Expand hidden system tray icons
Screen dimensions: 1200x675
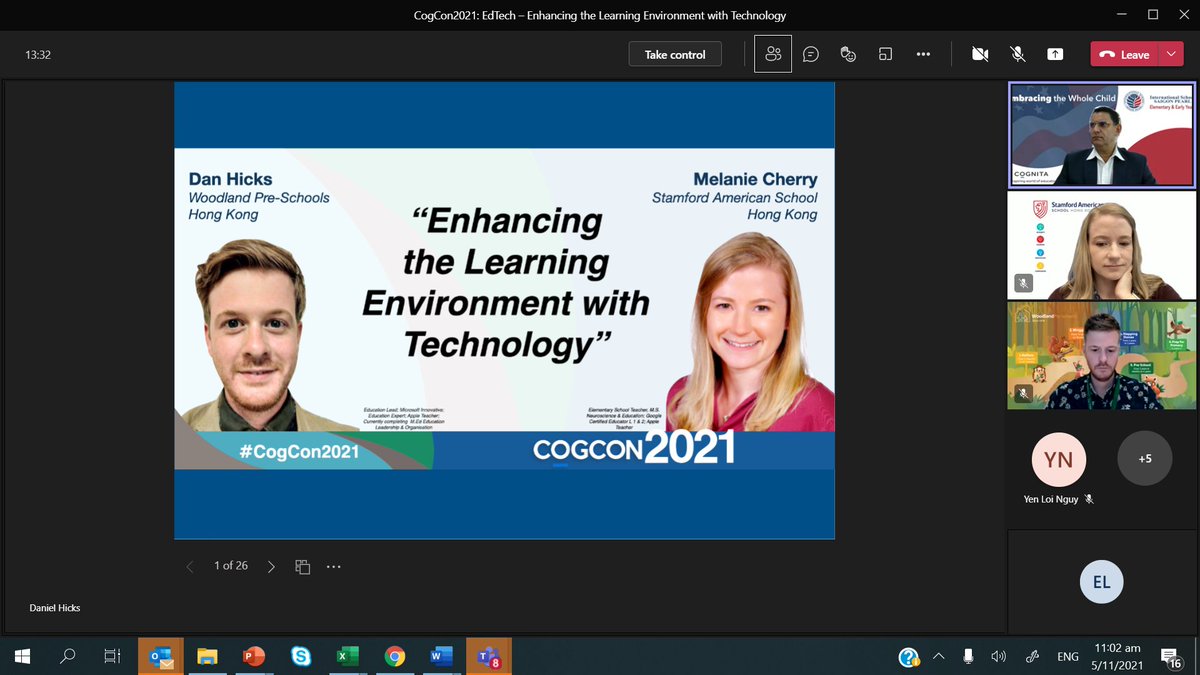coord(938,656)
